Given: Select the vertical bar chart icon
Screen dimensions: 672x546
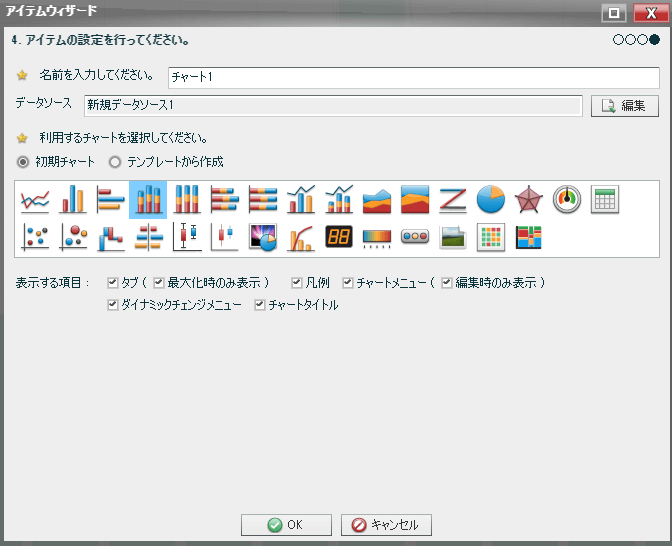Looking at the screenshot, I should [x=72, y=200].
